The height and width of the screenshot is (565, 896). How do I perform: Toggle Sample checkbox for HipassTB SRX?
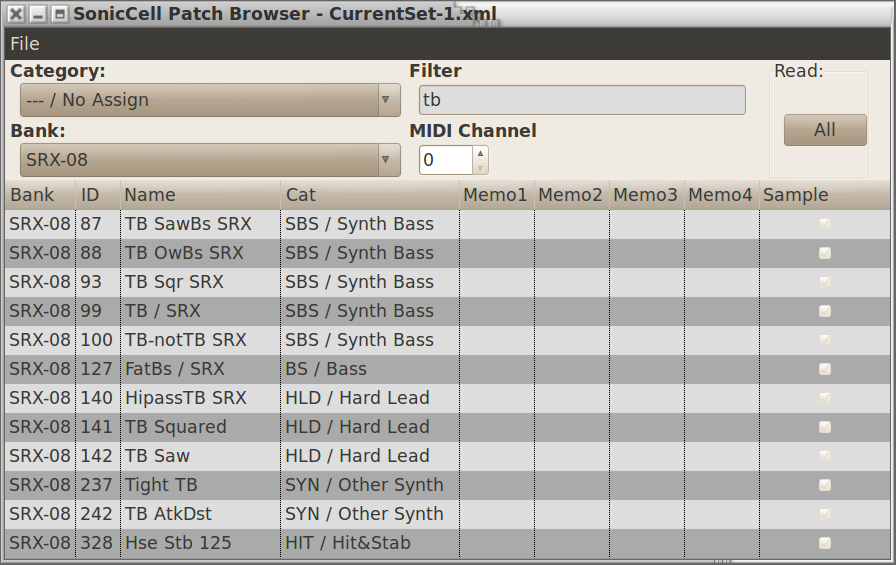825,398
